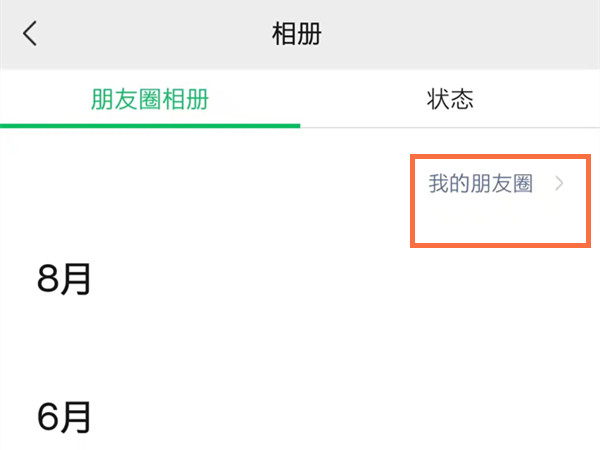Open the 我的朋友圈 link
The width and height of the screenshot is (600, 450).
(481, 184)
